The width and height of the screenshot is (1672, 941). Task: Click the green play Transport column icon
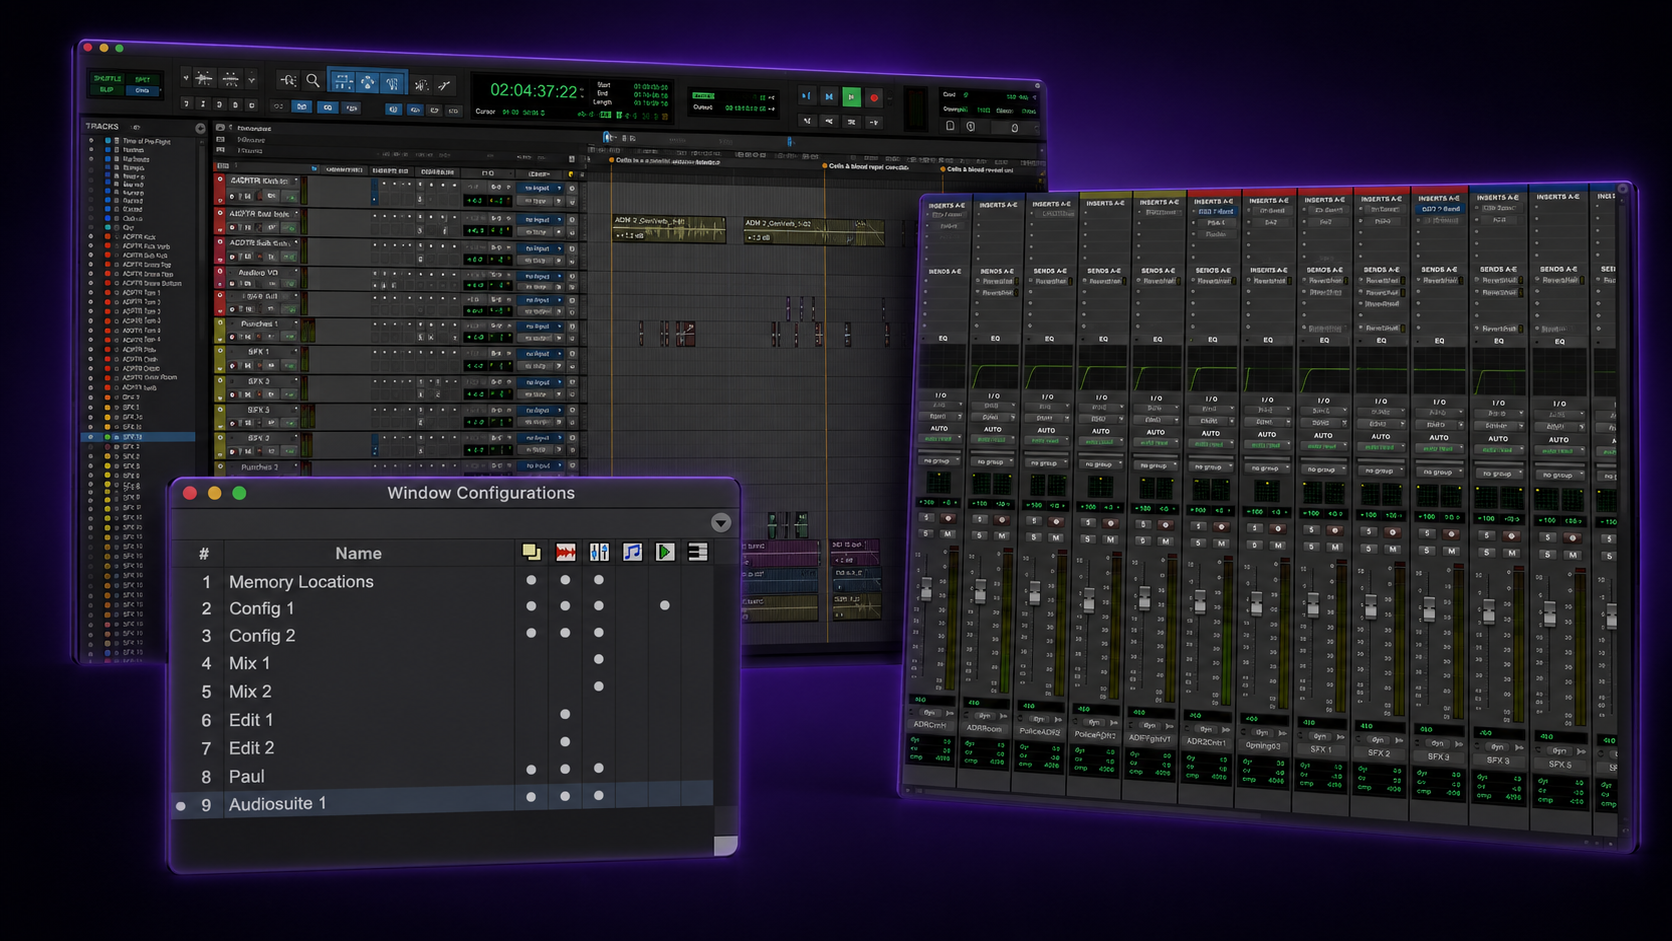tap(665, 552)
